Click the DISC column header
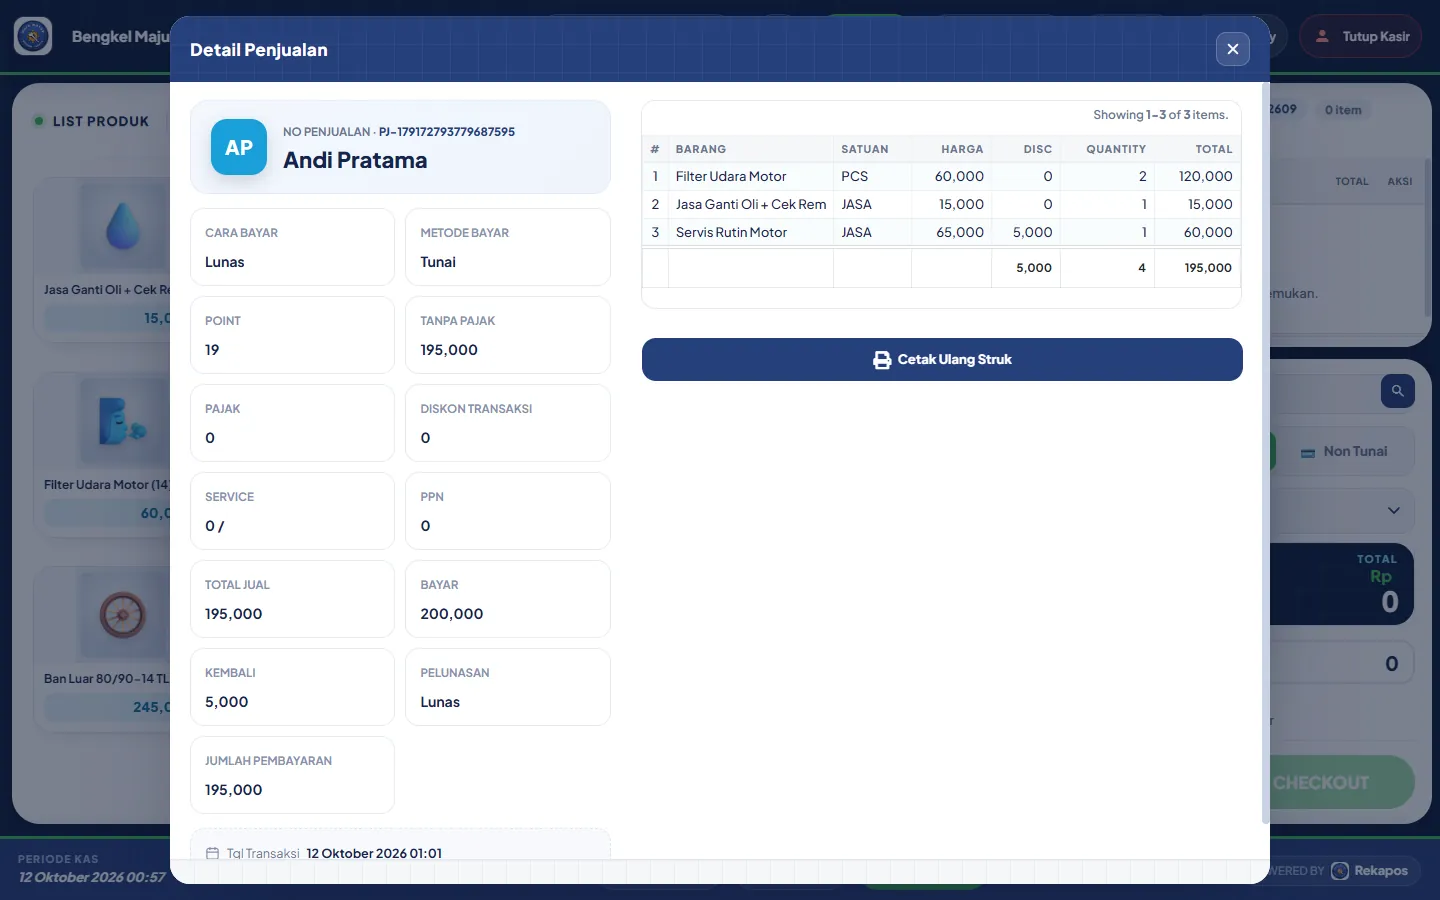This screenshot has height=900, width=1440. pos(1038,149)
